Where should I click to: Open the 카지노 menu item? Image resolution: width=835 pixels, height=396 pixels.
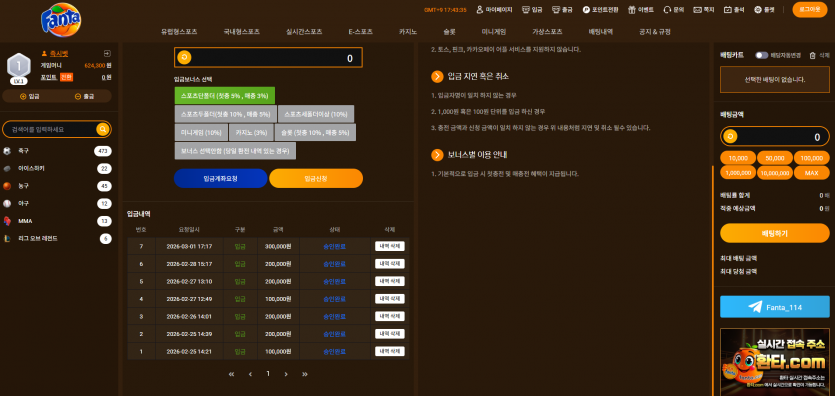(408, 31)
